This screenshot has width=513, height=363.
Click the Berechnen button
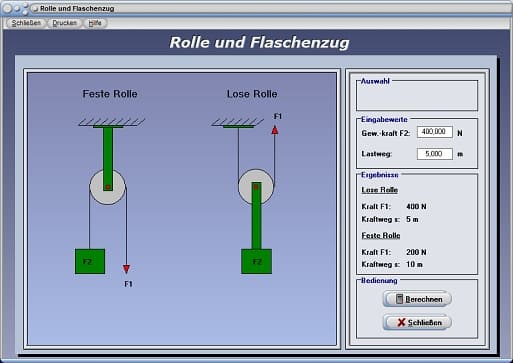pyautogui.click(x=417, y=299)
